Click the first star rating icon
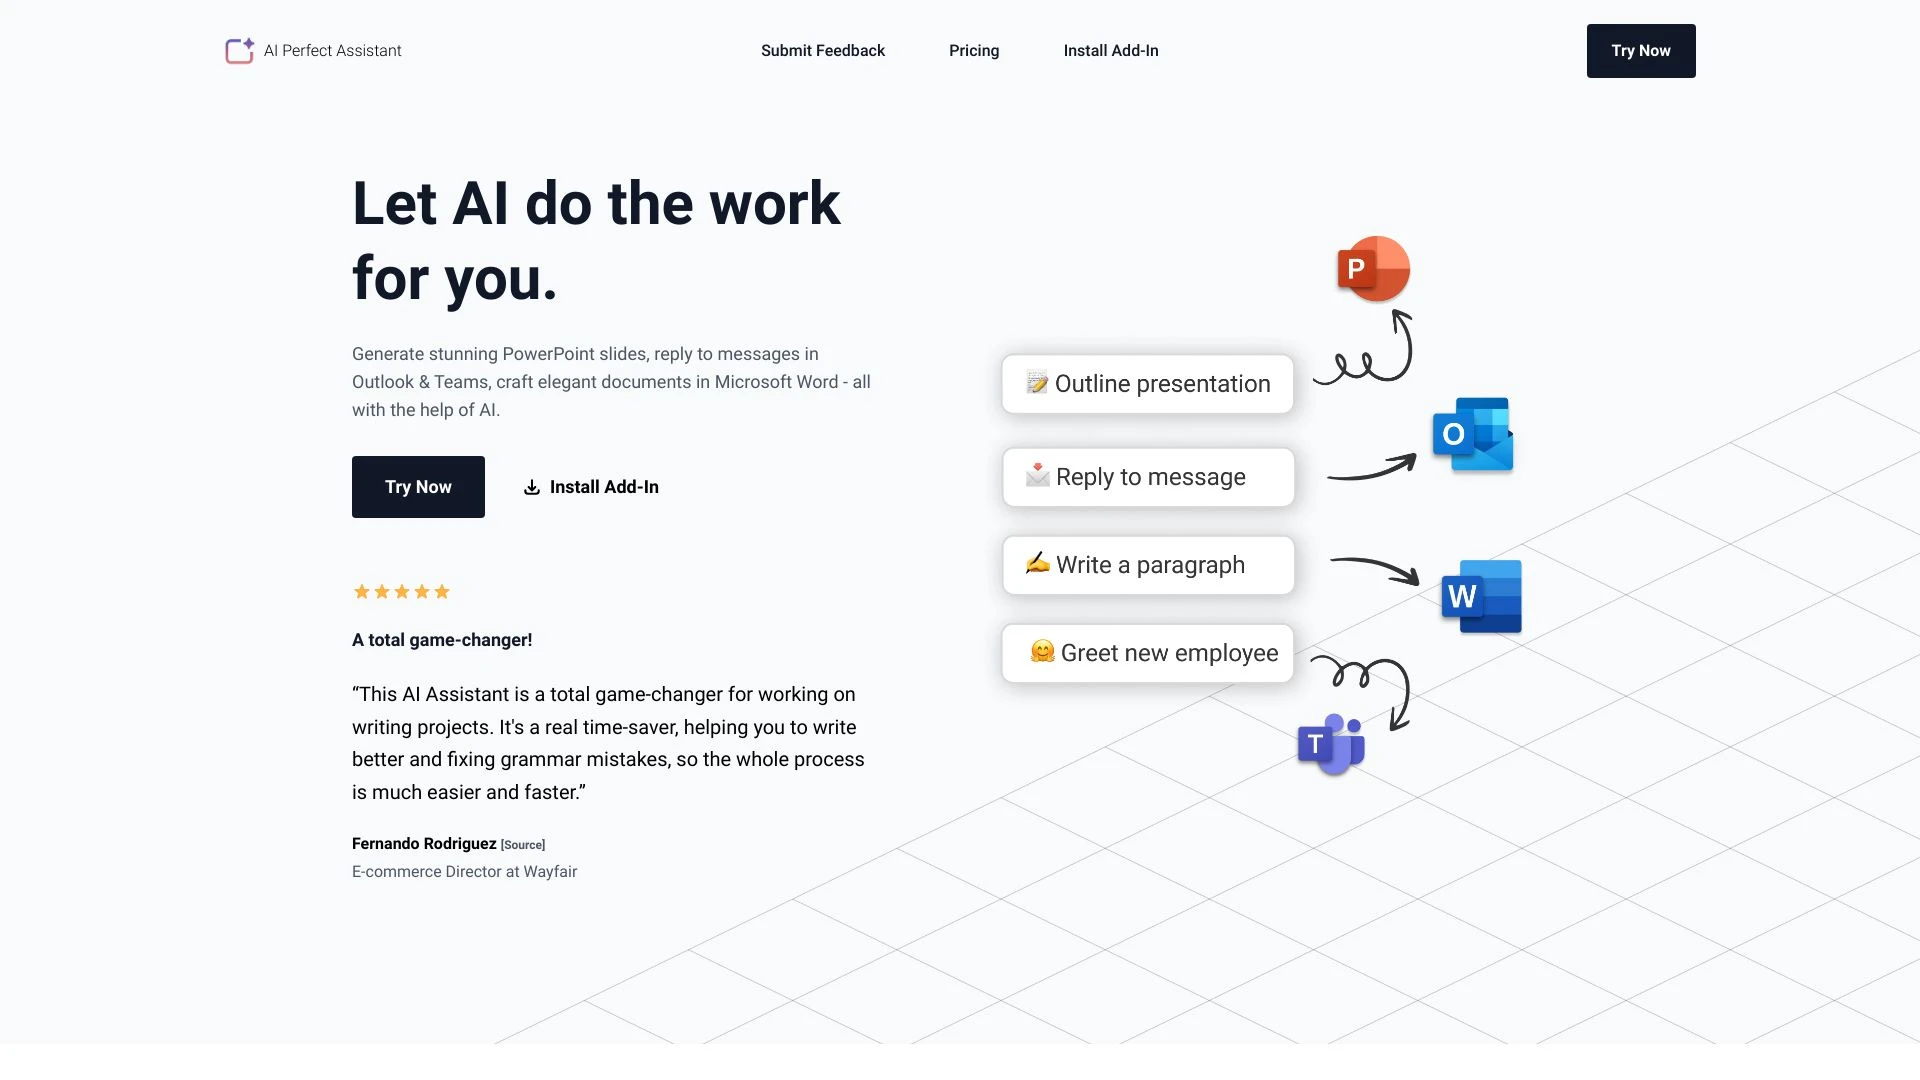This screenshot has height=1080, width=1920. coord(360,592)
